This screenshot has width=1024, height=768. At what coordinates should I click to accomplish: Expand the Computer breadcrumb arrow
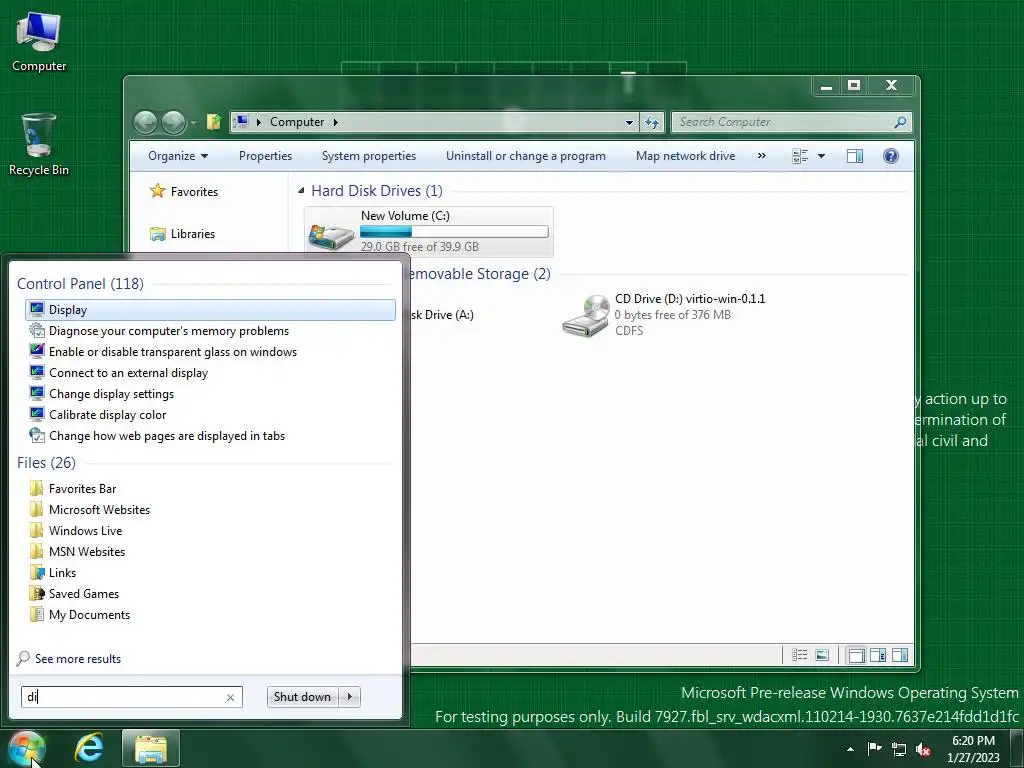(x=336, y=122)
